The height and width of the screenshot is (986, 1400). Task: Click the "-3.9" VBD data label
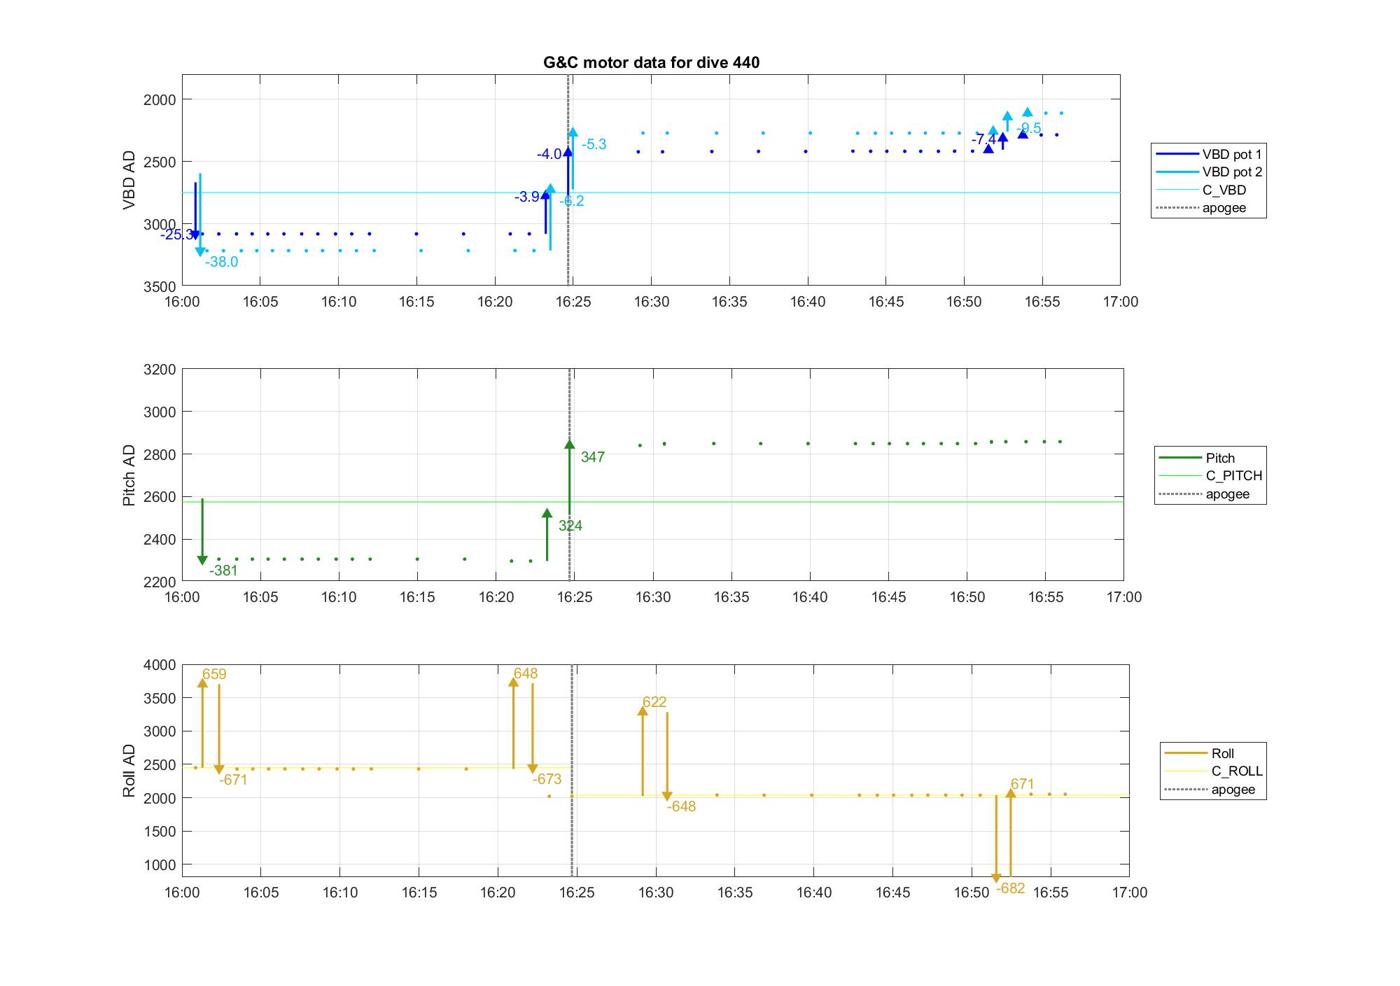pyautogui.click(x=527, y=197)
